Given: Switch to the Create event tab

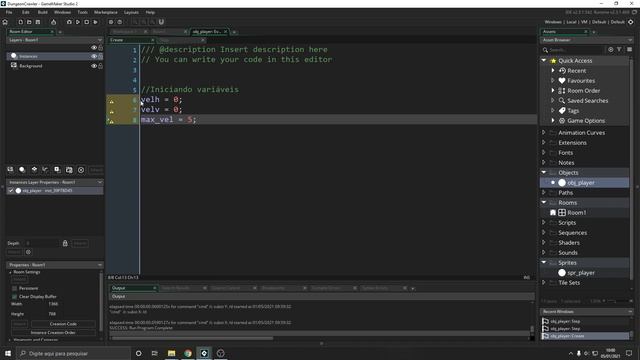Looking at the screenshot, I should pyautogui.click(x=132, y=40).
